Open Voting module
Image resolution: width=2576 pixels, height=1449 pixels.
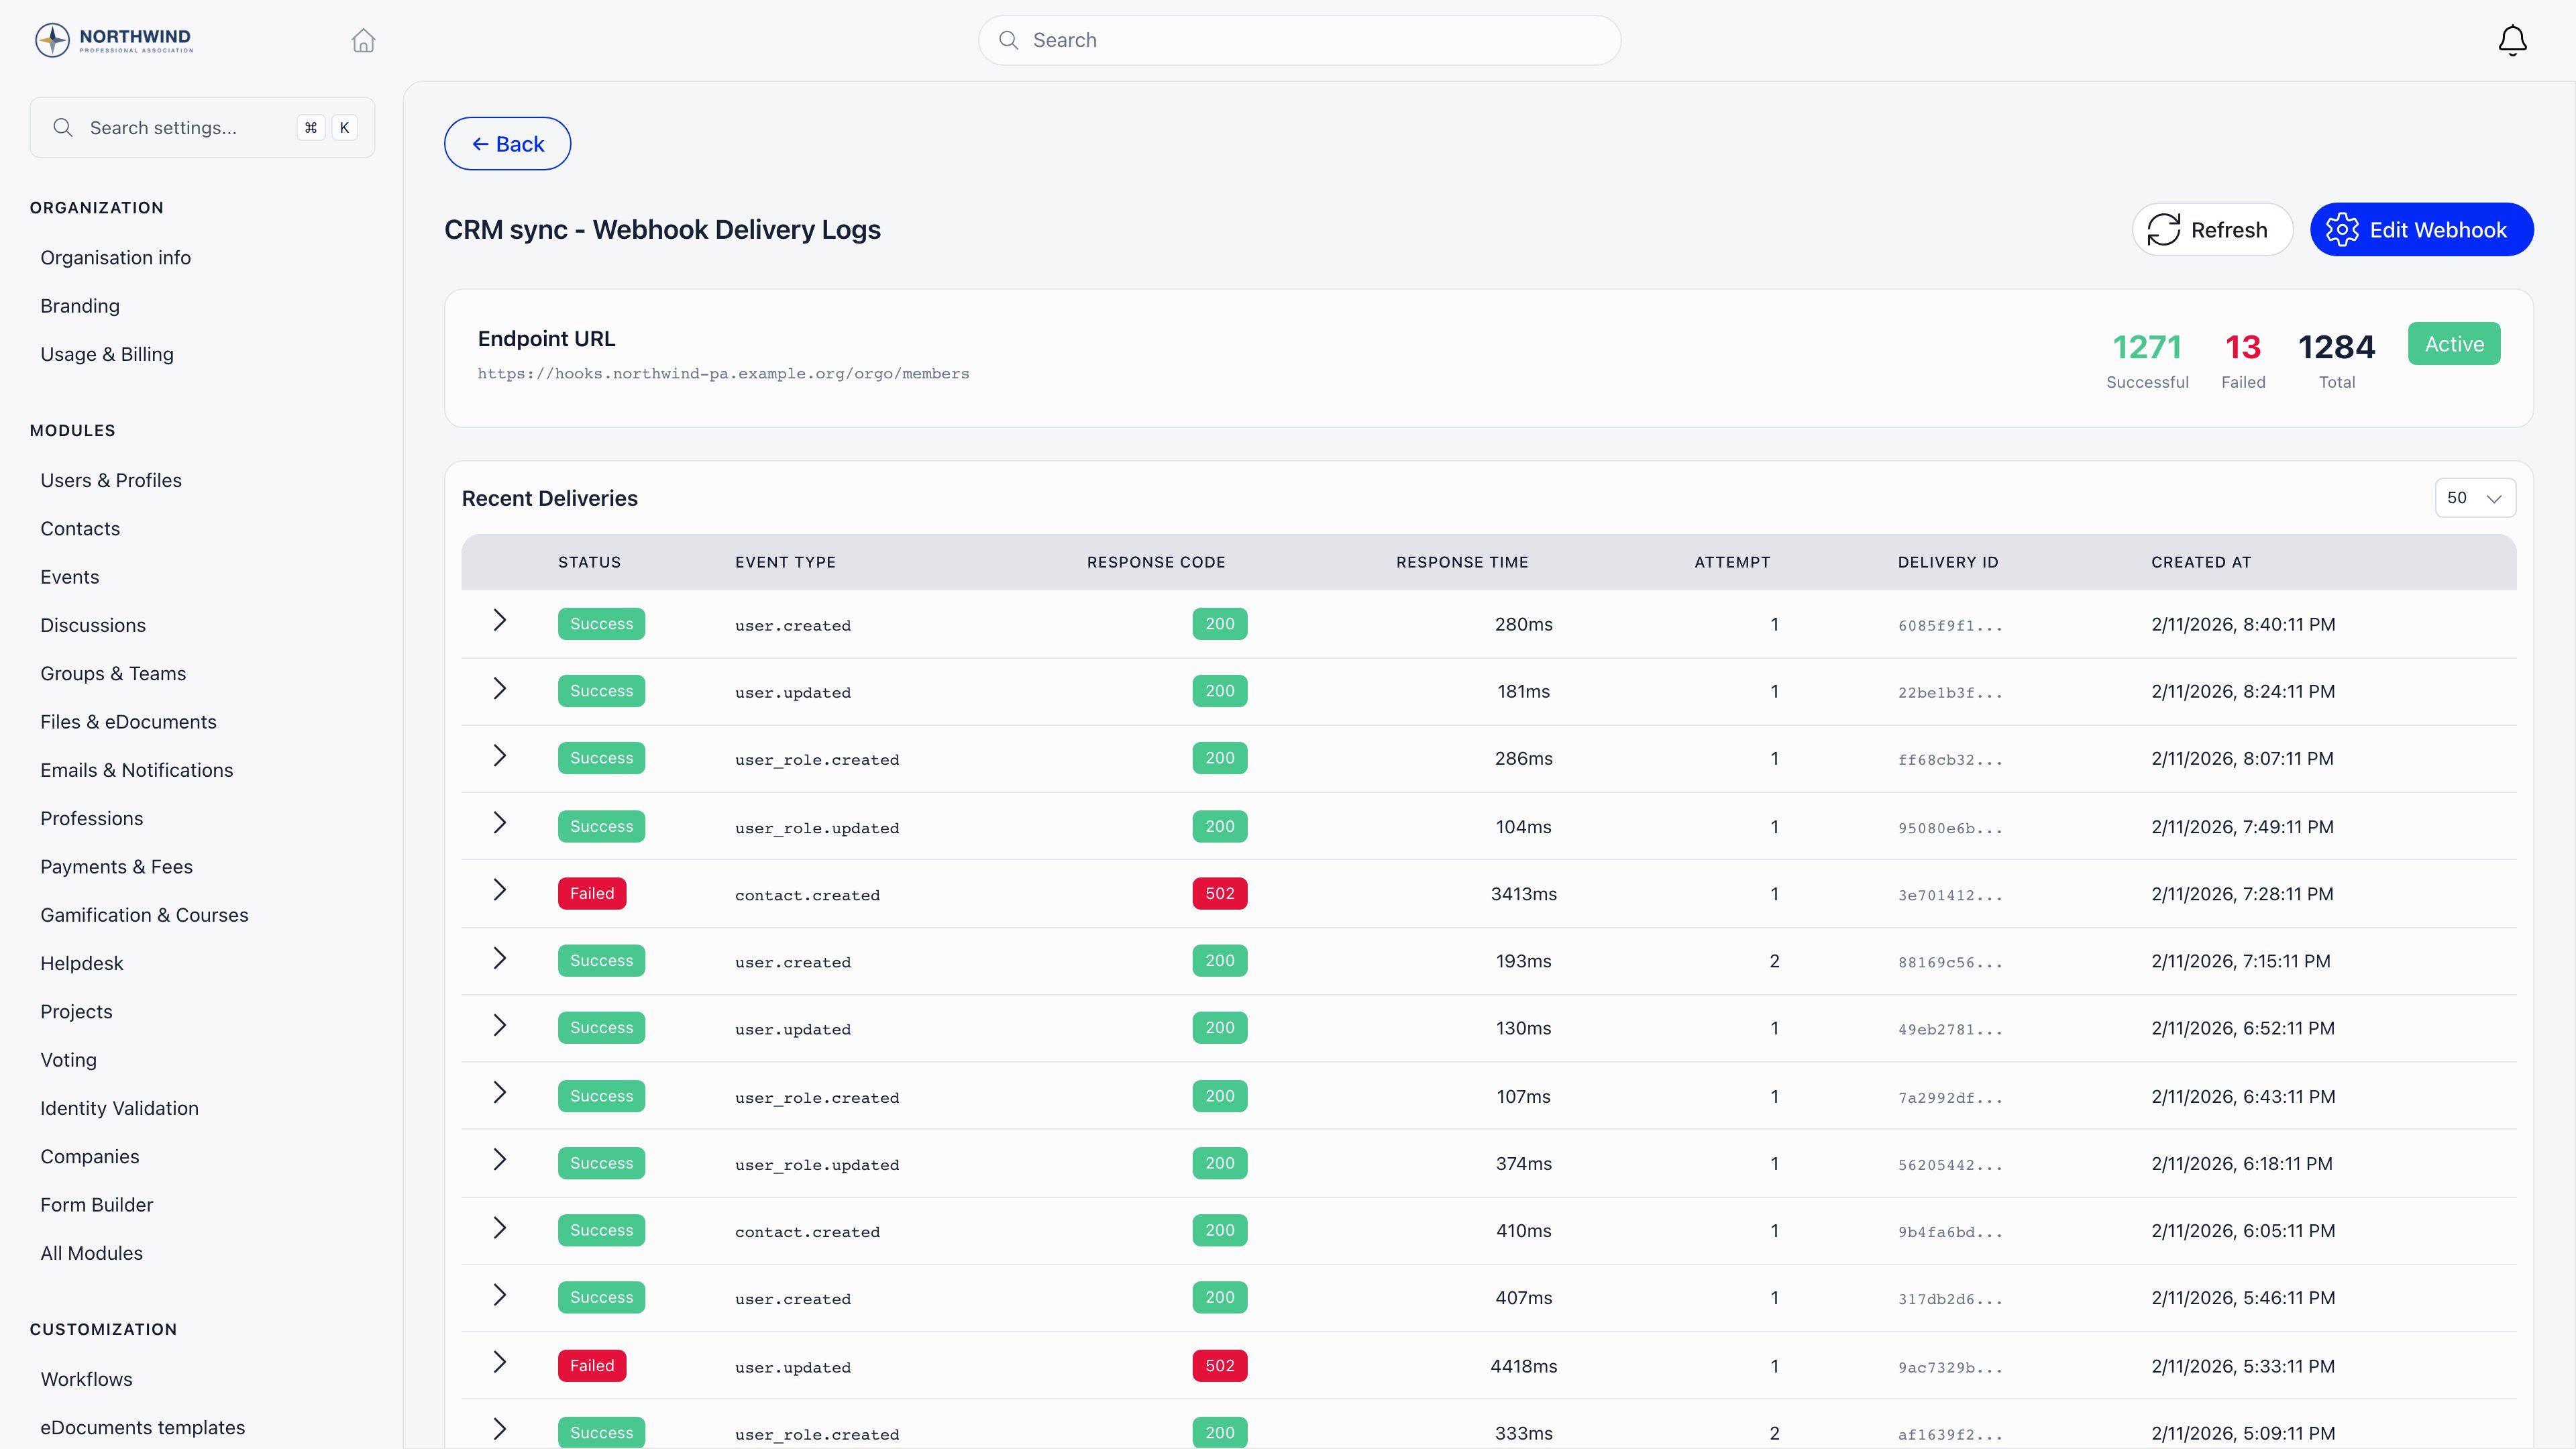pyautogui.click(x=69, y=1060)
